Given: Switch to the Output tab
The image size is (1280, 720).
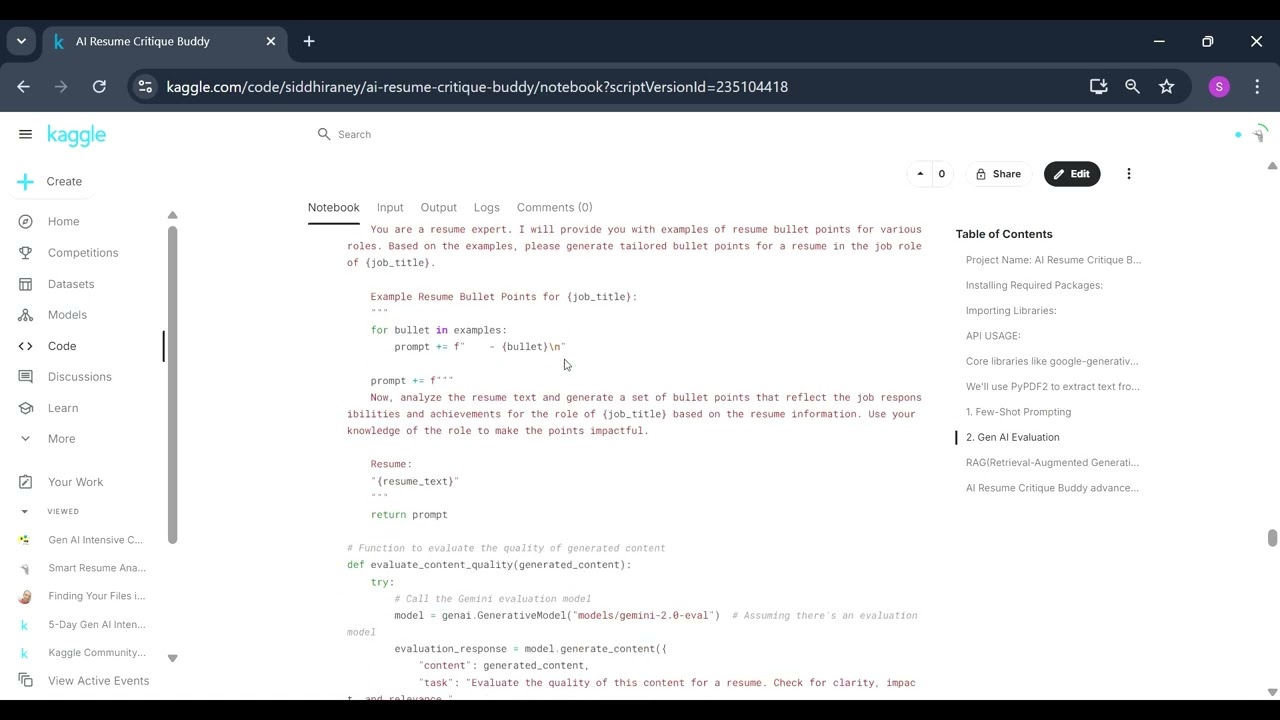Looking at the screenshot, I should 438,207.
